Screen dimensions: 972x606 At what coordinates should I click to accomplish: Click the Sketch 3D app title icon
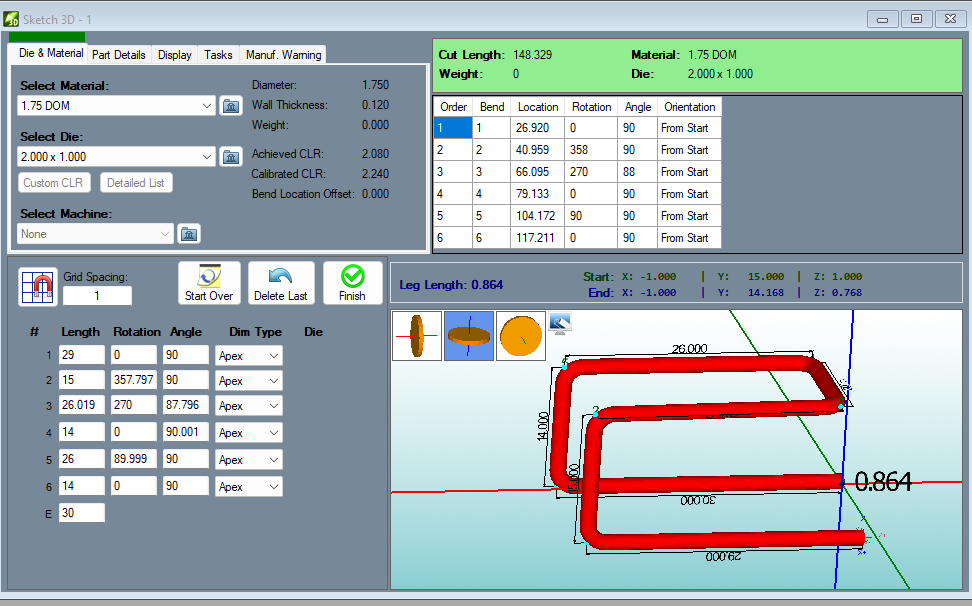(x=11, y=19)
